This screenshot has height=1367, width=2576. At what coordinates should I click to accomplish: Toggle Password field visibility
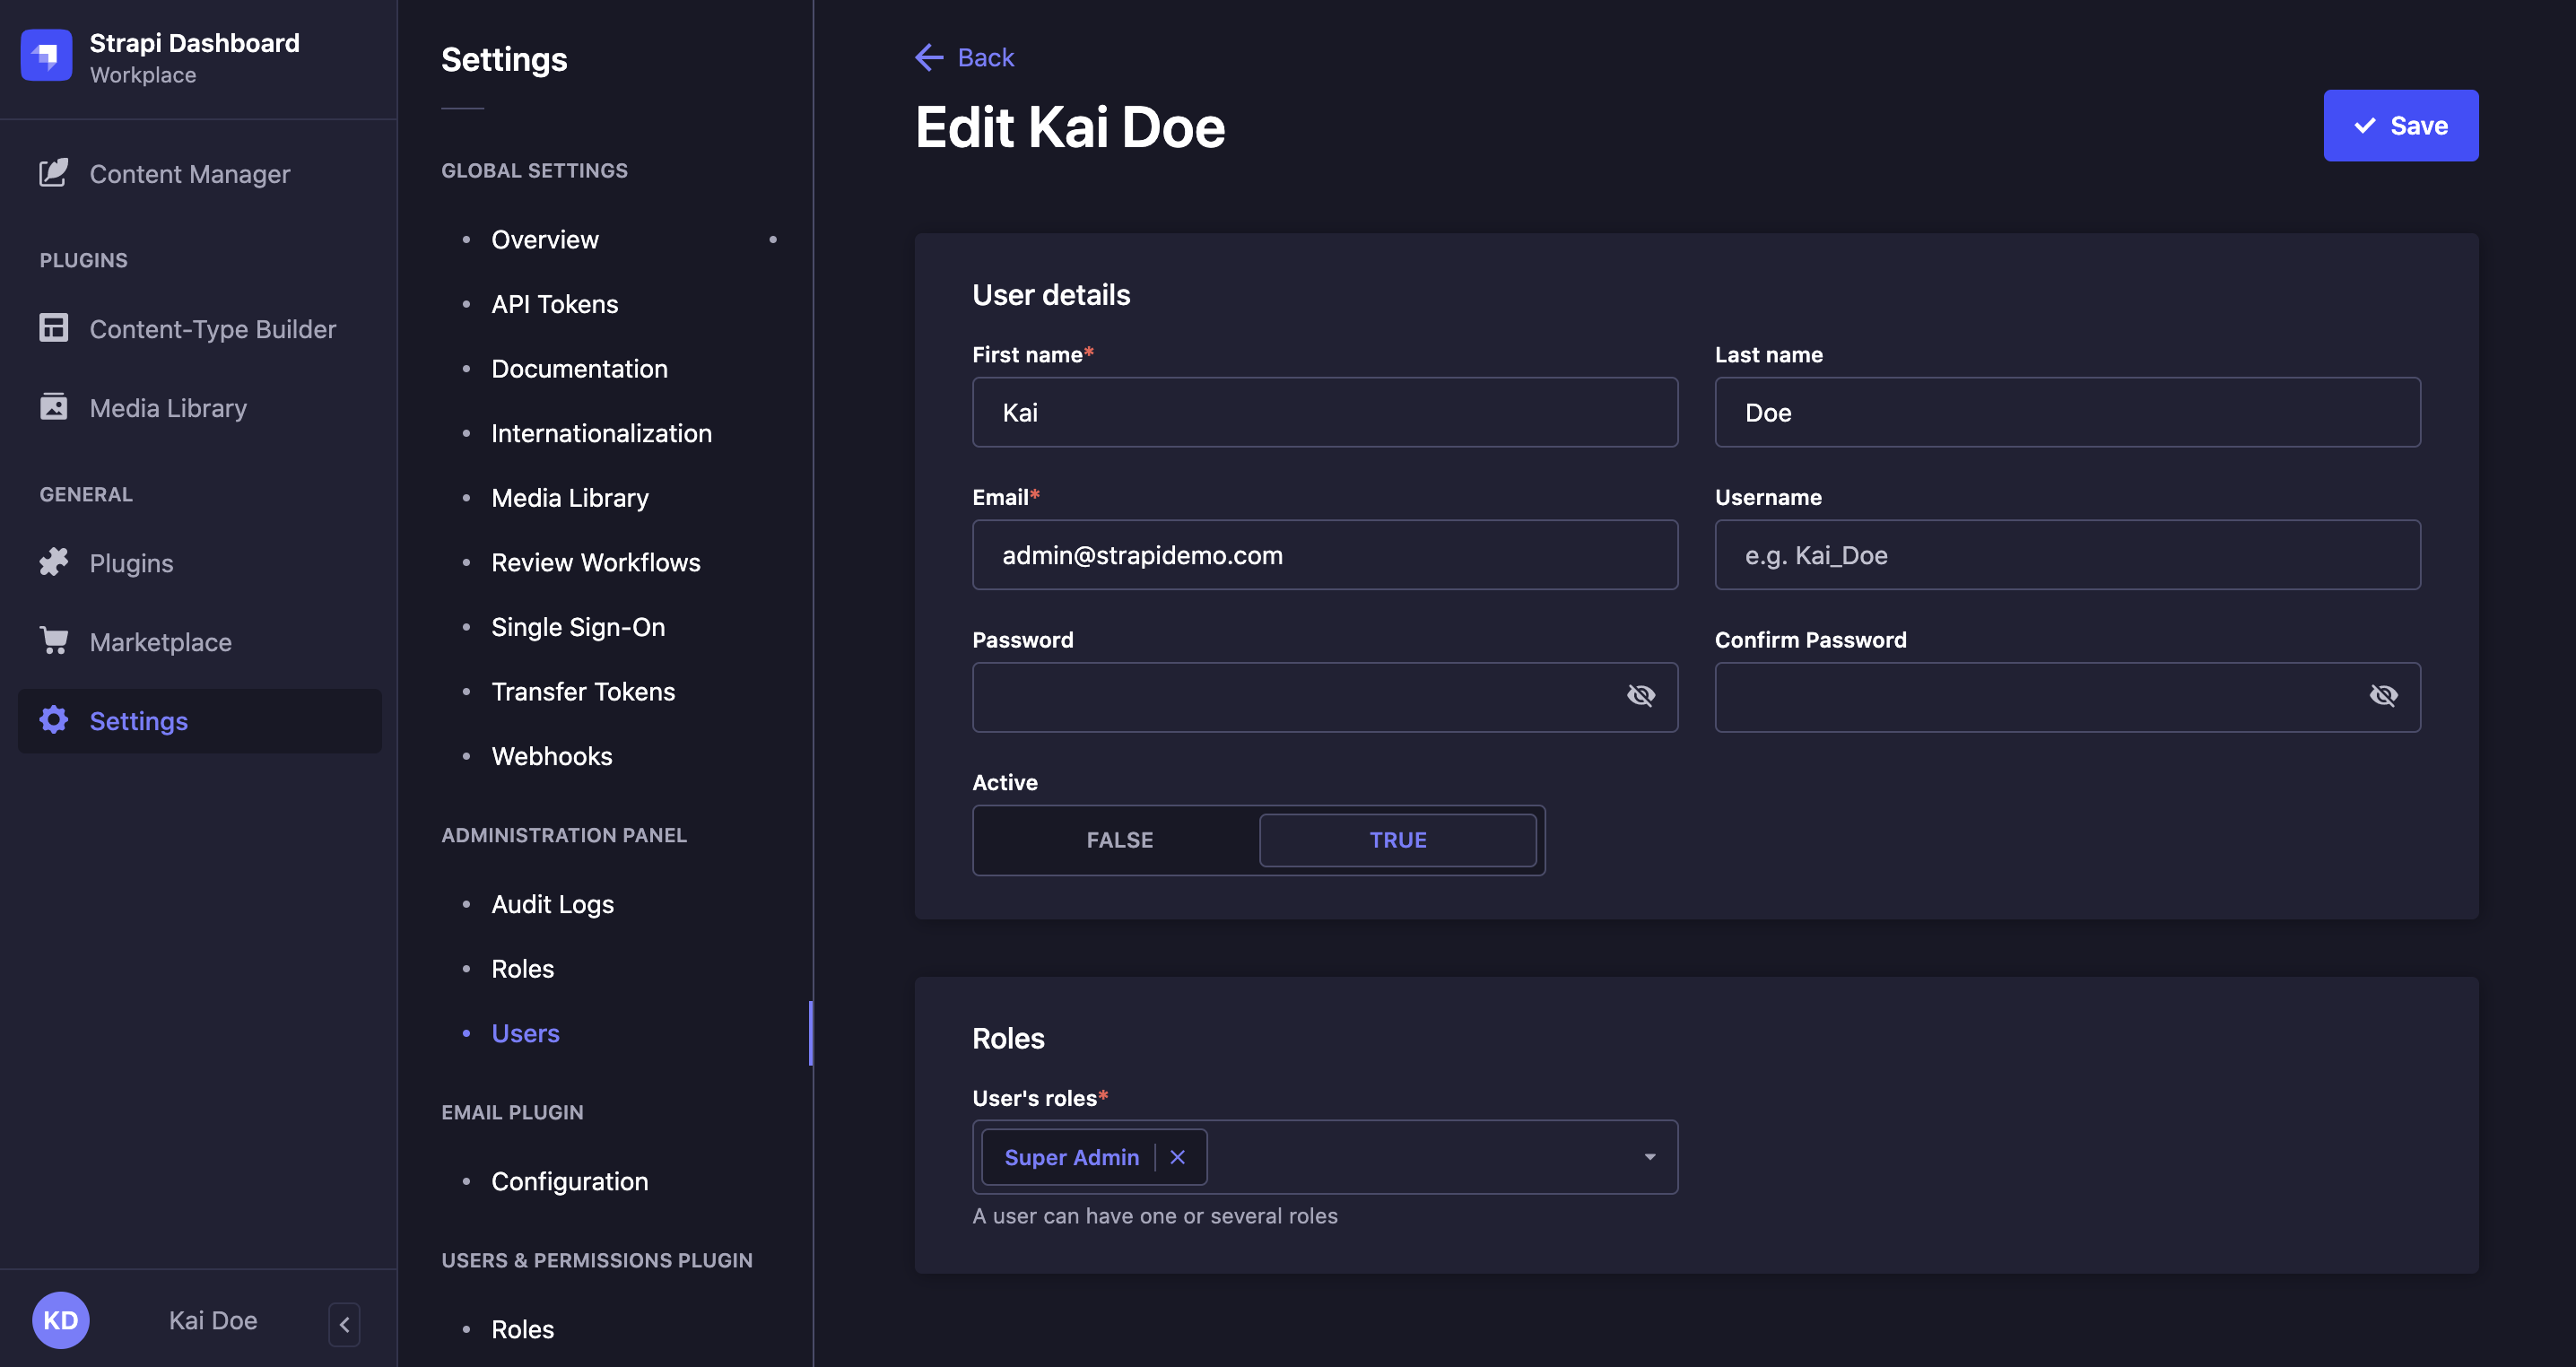[x=1641, y=696]
